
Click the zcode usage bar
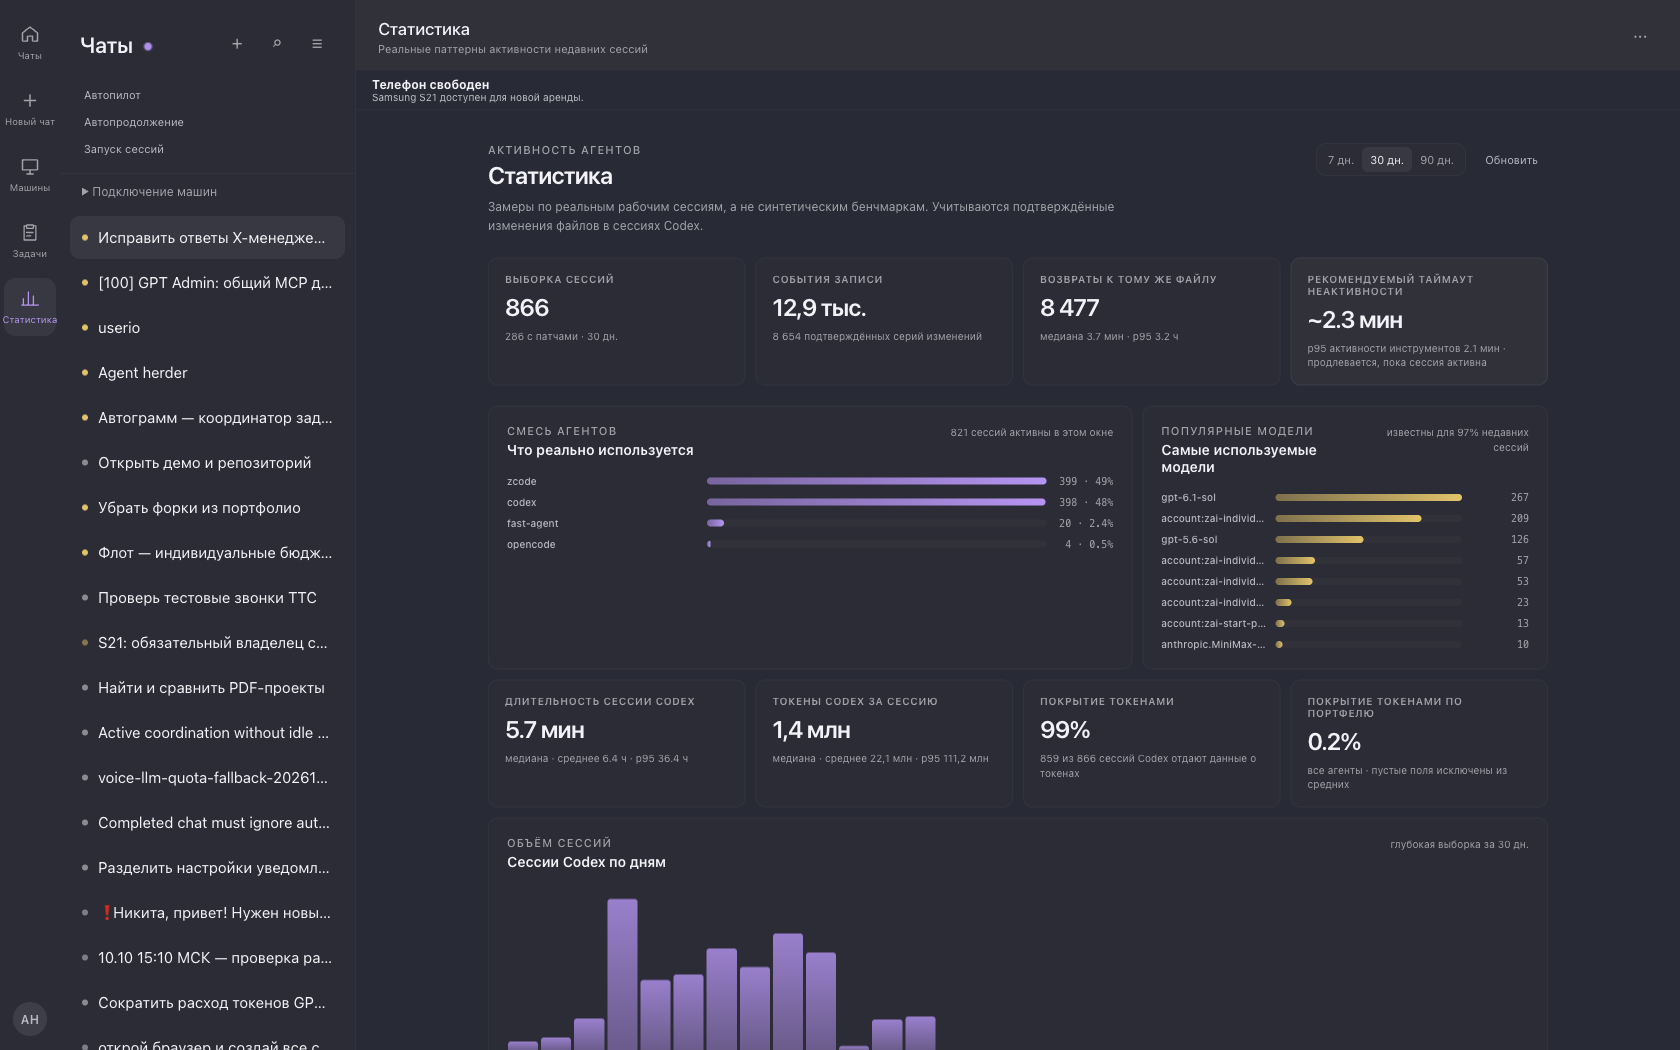tap(876, 481)
